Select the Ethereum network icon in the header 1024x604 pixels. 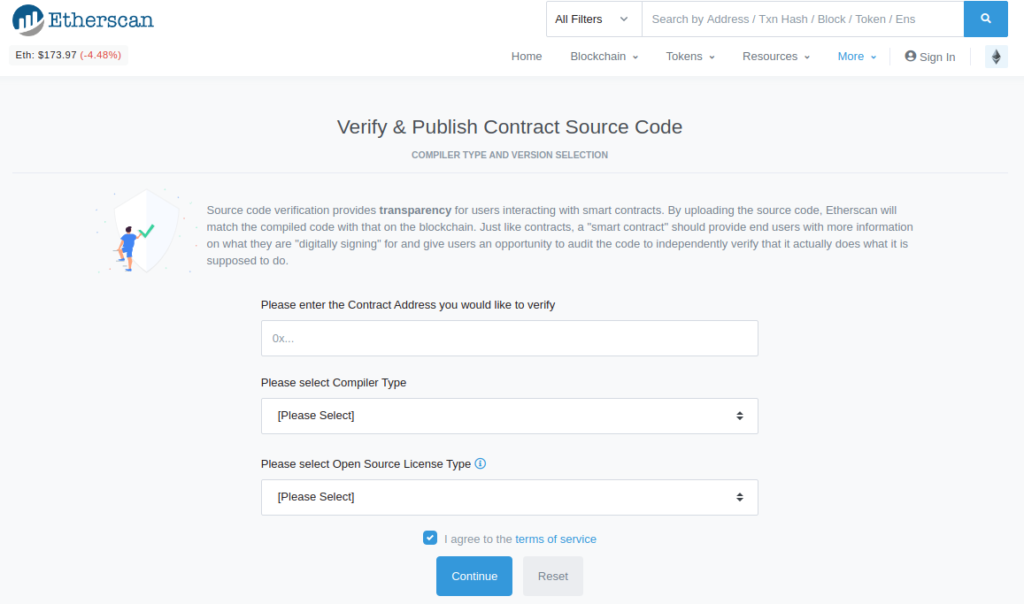(995, 56)
